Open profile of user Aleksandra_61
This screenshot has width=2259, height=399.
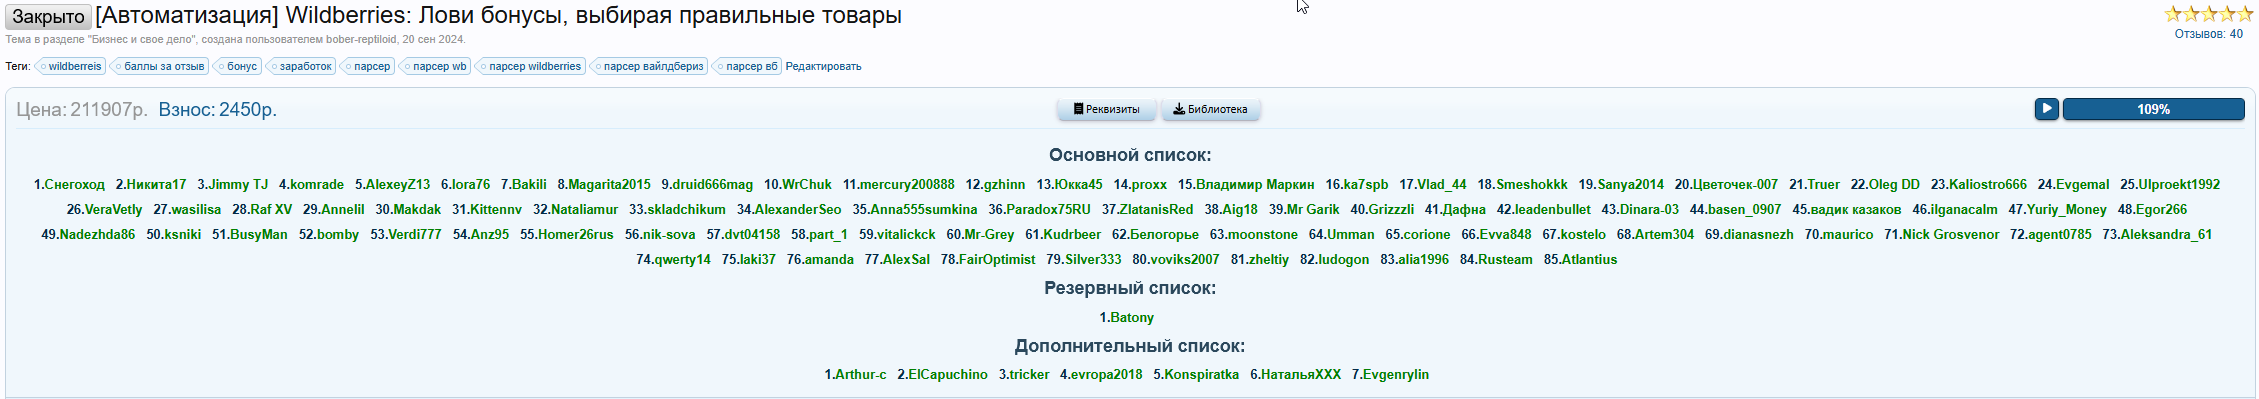click(2166, 234)
